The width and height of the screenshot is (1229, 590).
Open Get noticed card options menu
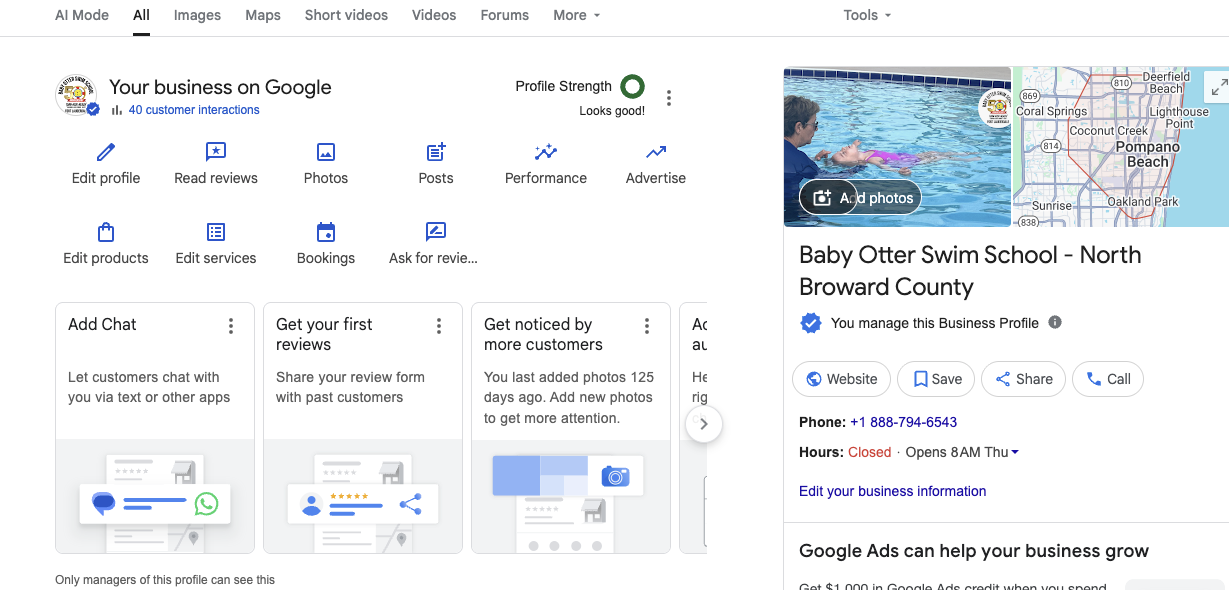coord(647,326)
